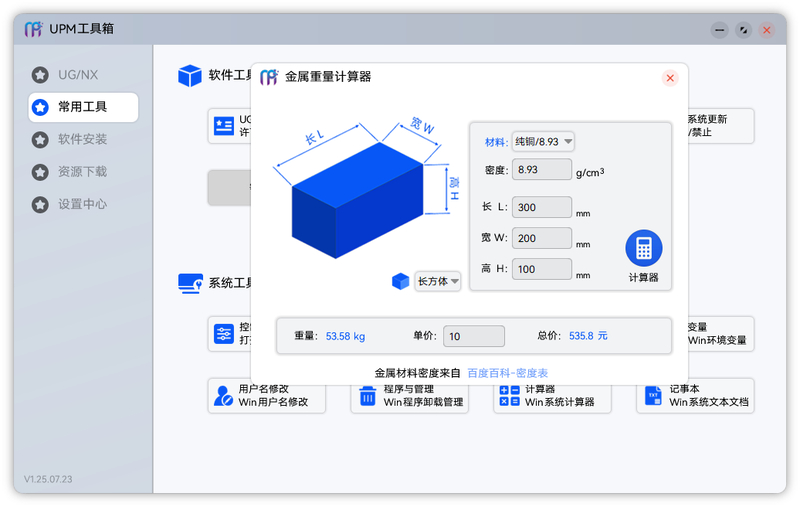800x507 pixels.
Task: Click the round blue 计算器 calculate button
Action: [644, 248]
